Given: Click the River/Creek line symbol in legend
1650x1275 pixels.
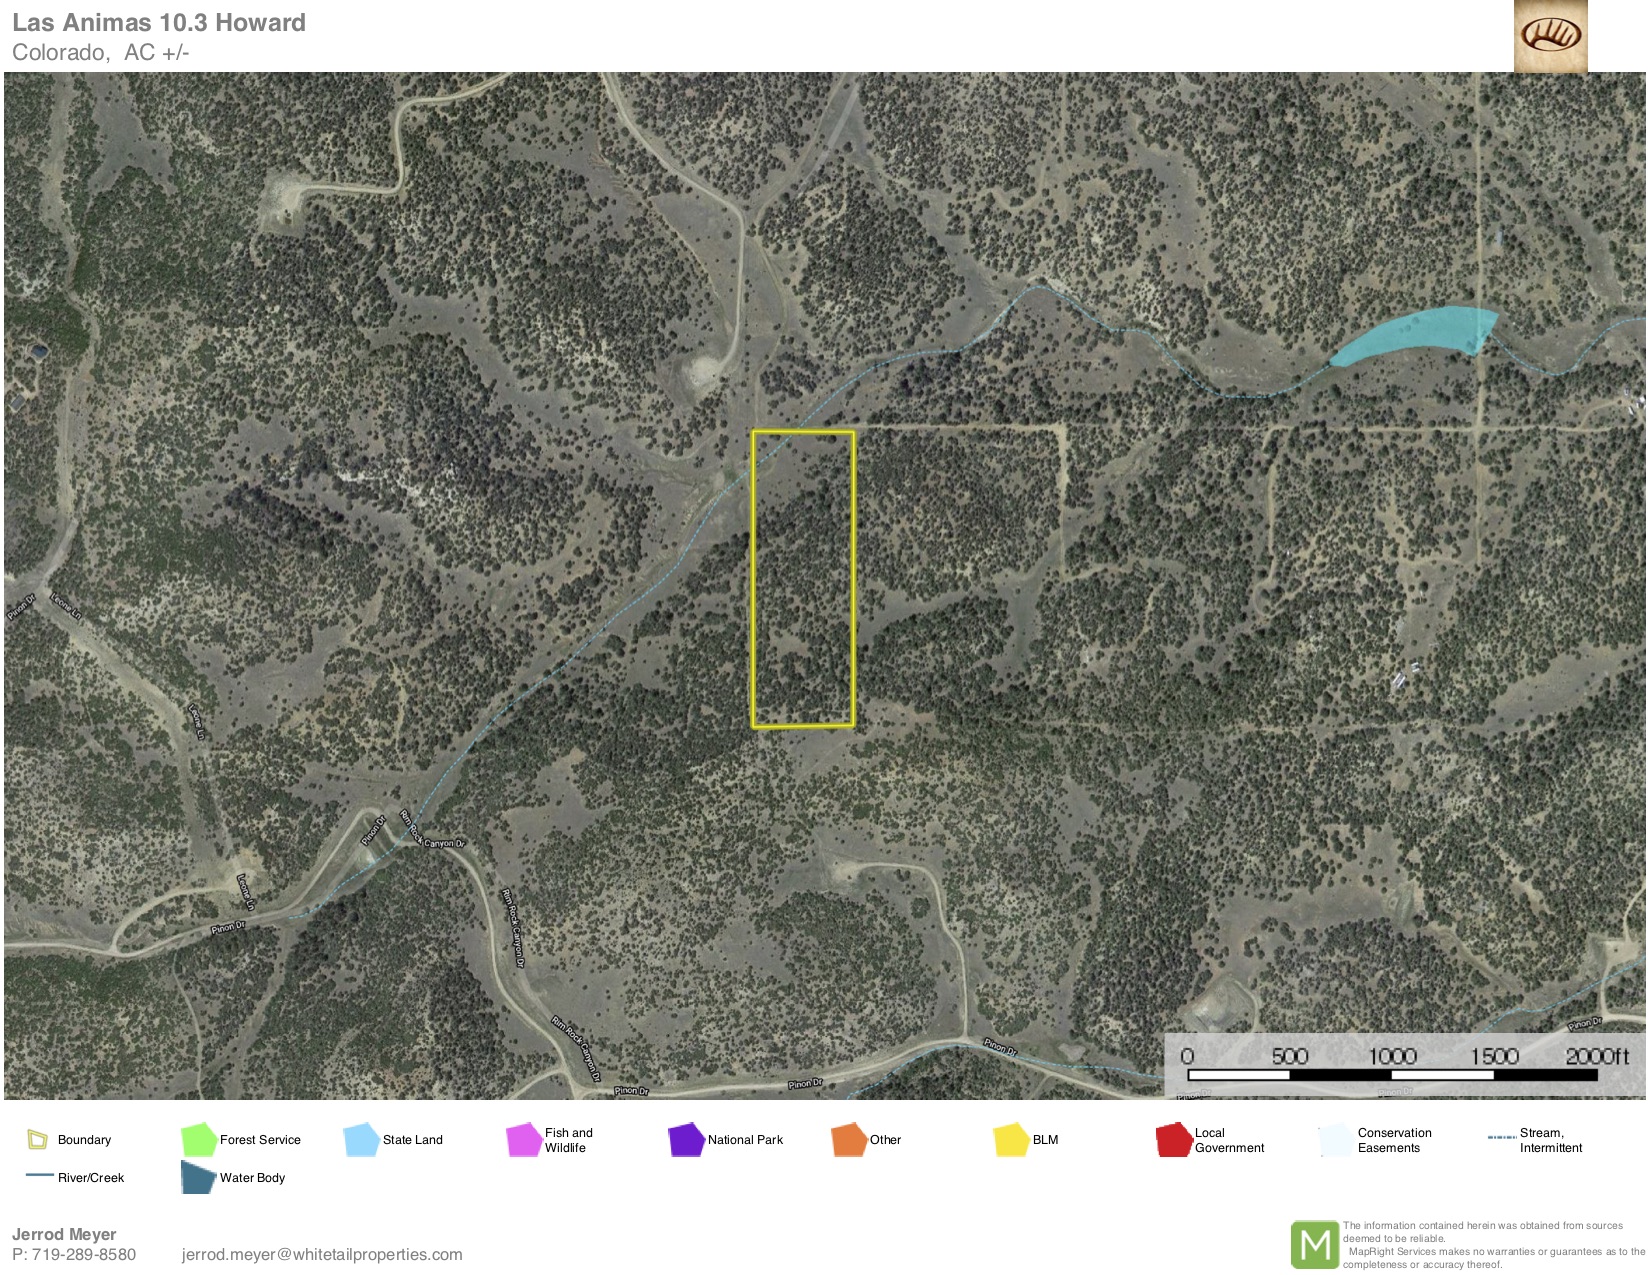Looking at the screenshot, I should coord(40,1176).
